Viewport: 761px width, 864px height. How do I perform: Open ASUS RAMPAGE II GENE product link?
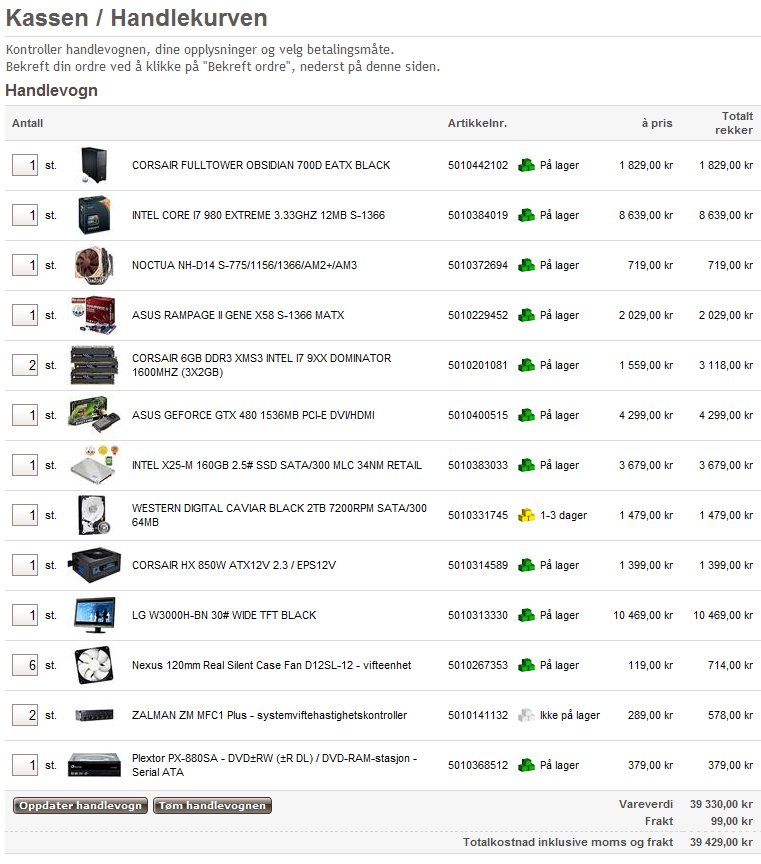[238, 315]
